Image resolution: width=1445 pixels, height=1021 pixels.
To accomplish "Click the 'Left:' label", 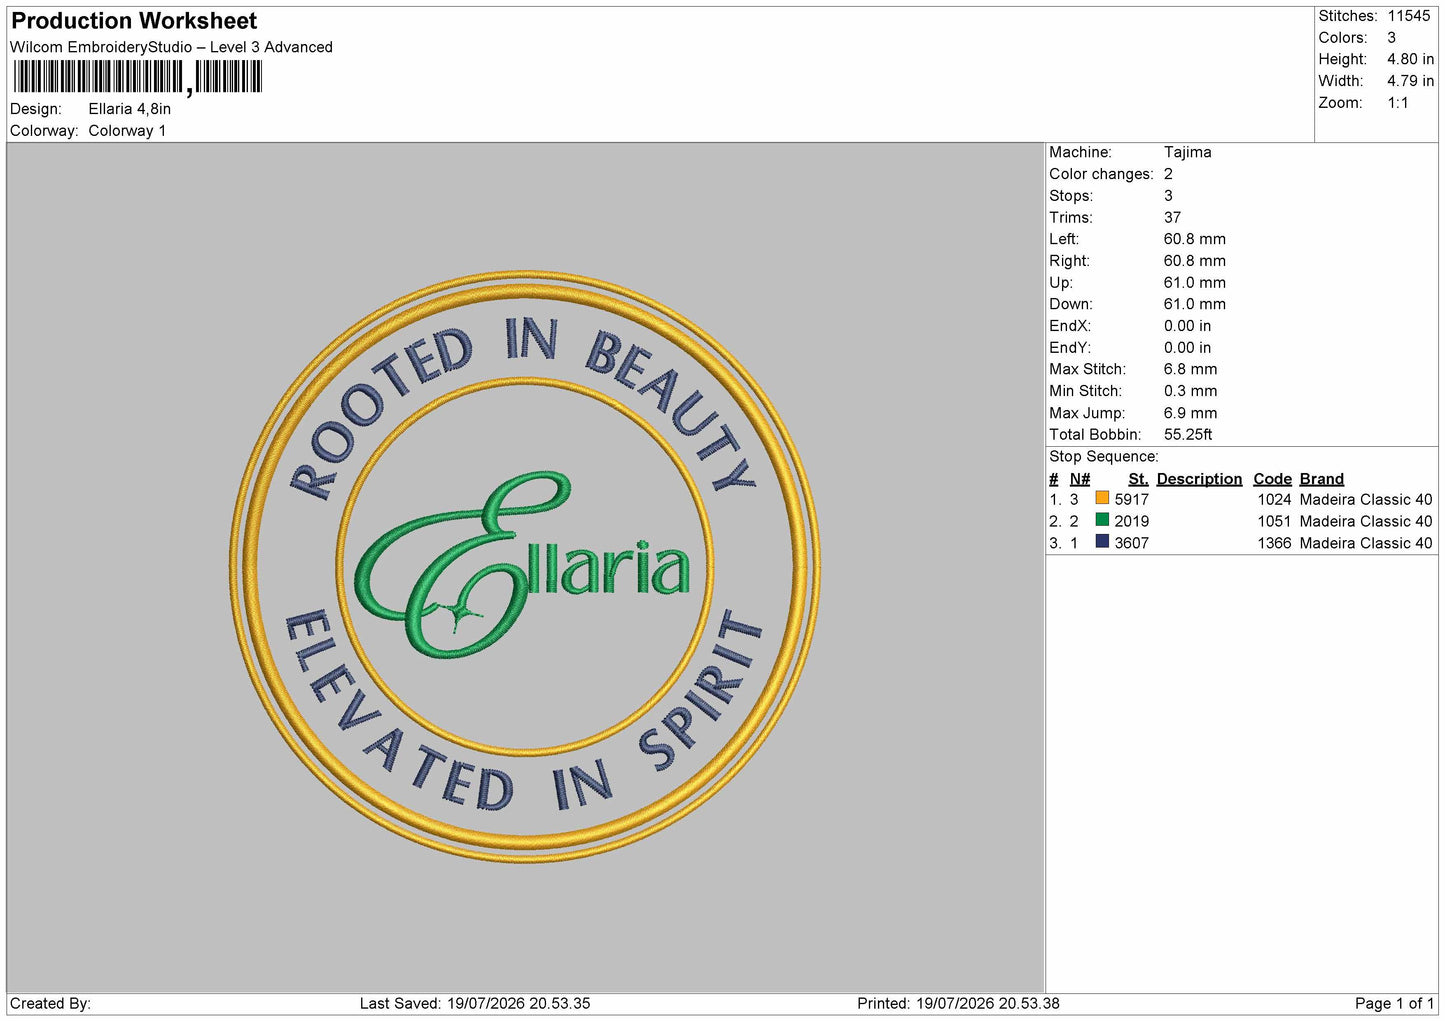I will click(x=1064, y=239).
